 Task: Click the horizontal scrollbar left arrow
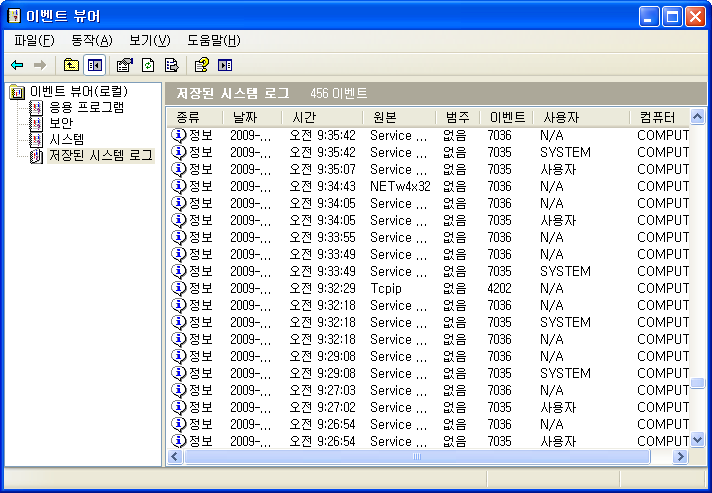175,456
